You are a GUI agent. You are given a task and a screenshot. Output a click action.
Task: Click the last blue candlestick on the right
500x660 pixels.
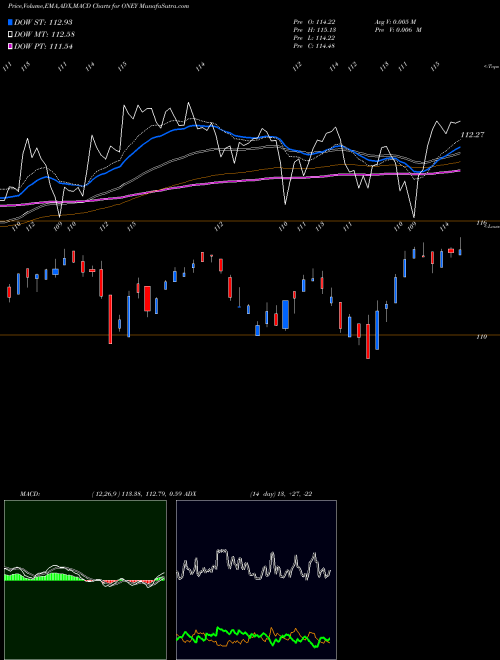(x=460, y=252)
